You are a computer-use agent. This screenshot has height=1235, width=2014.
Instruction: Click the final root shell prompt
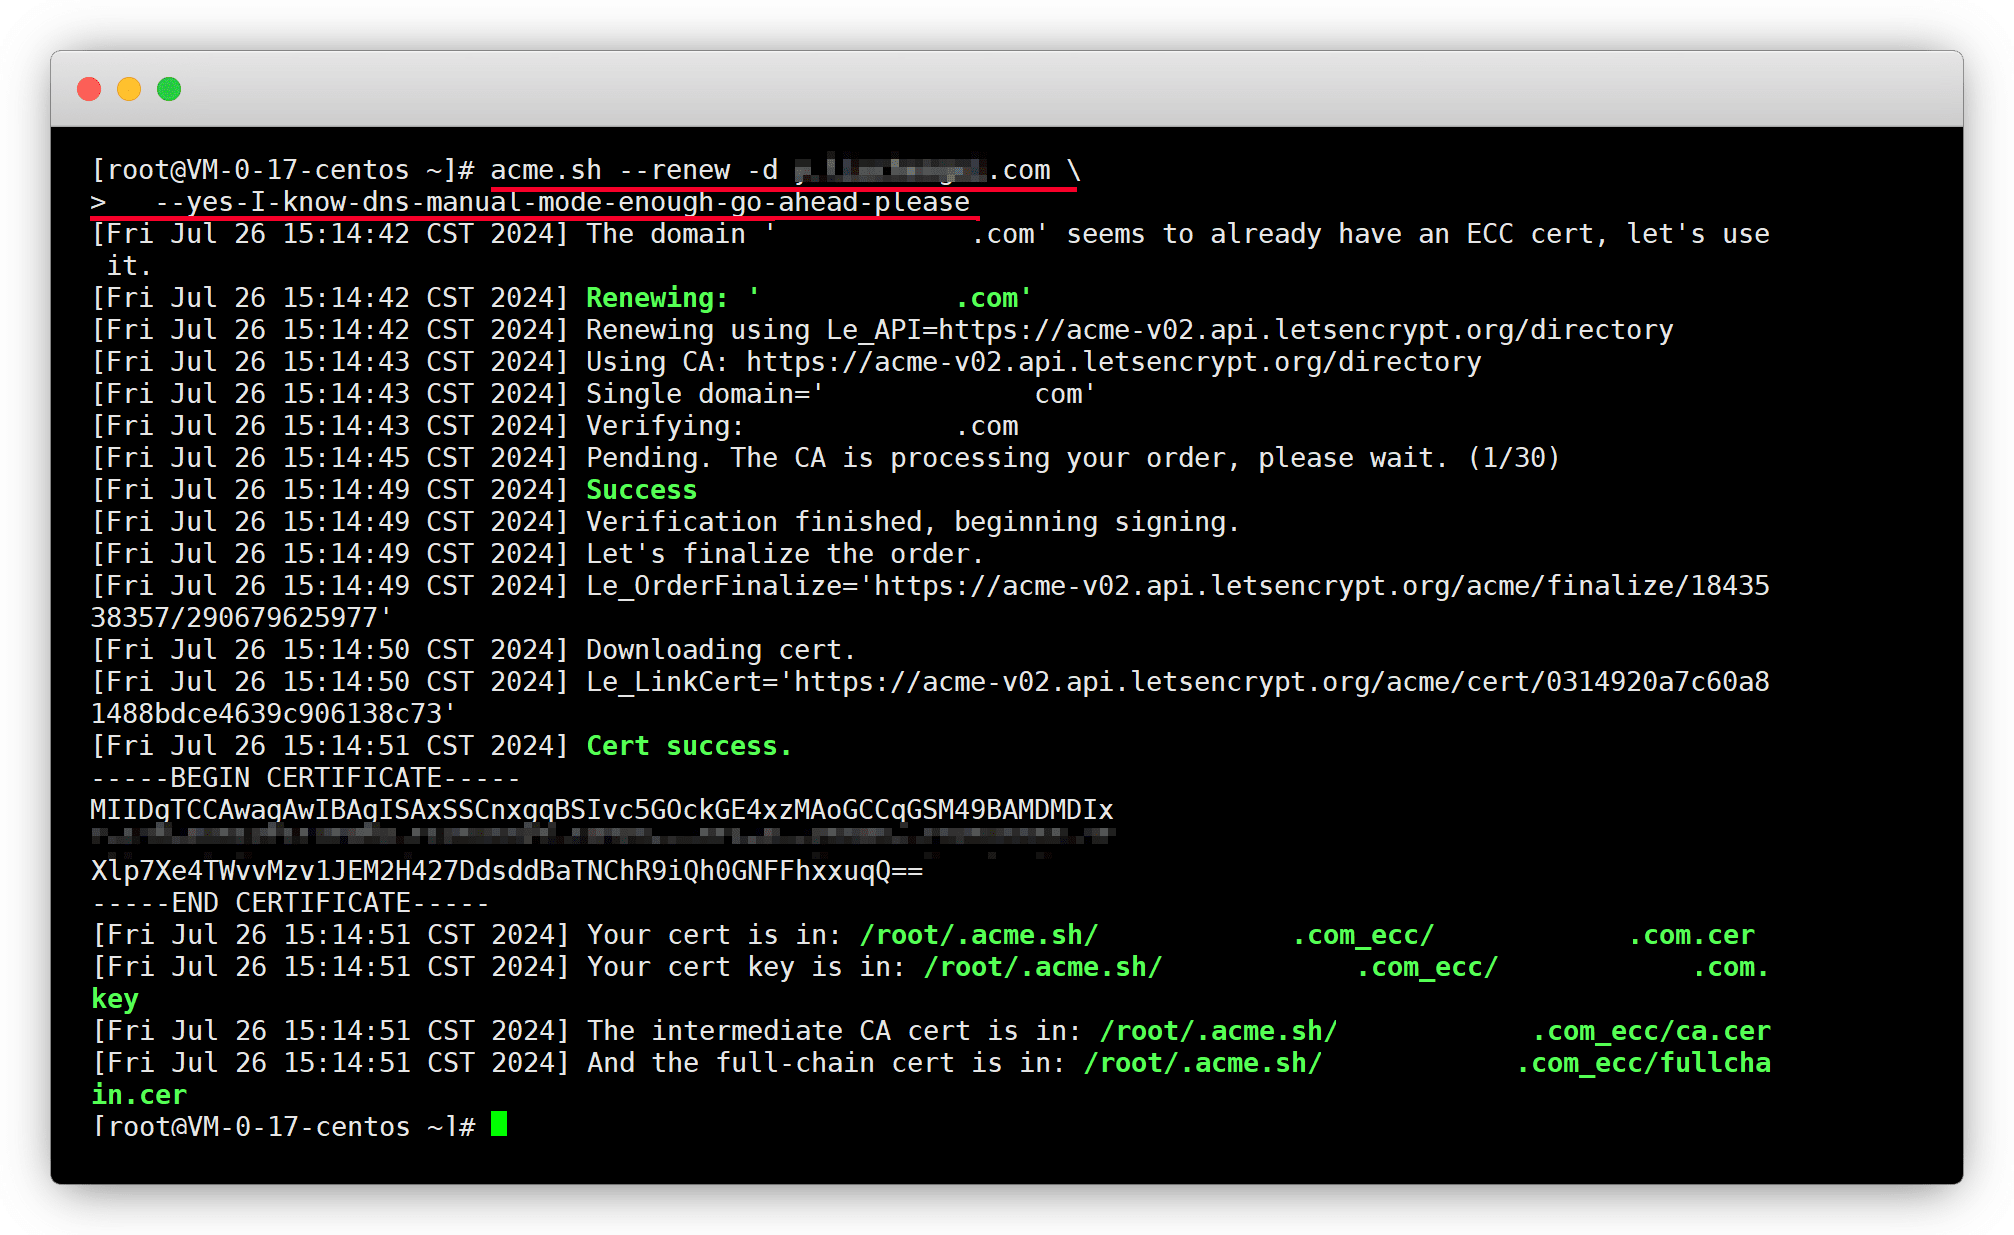283,1127
